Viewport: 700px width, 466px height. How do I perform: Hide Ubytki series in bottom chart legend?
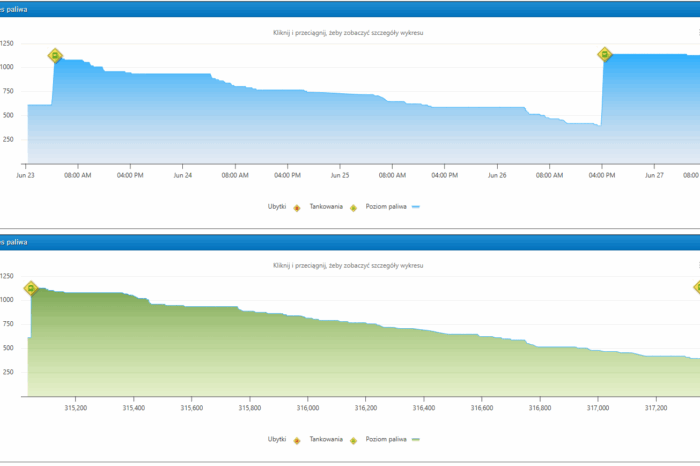pyautogui.click(x=276, y=440)
